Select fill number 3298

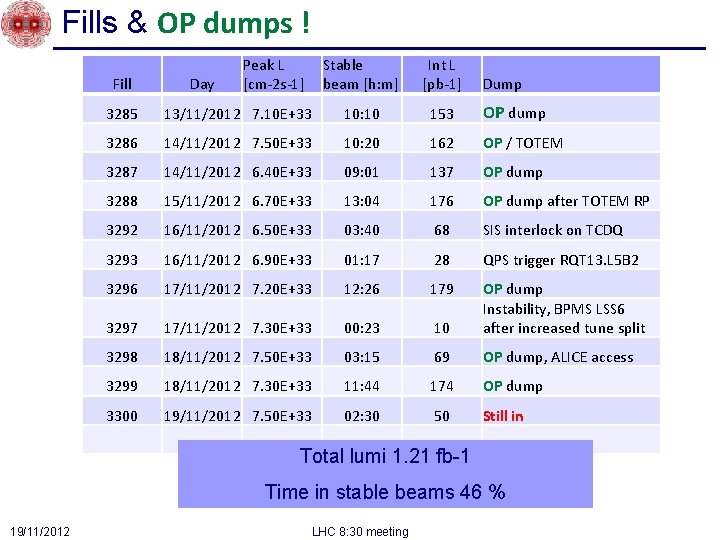click(122, 357)
